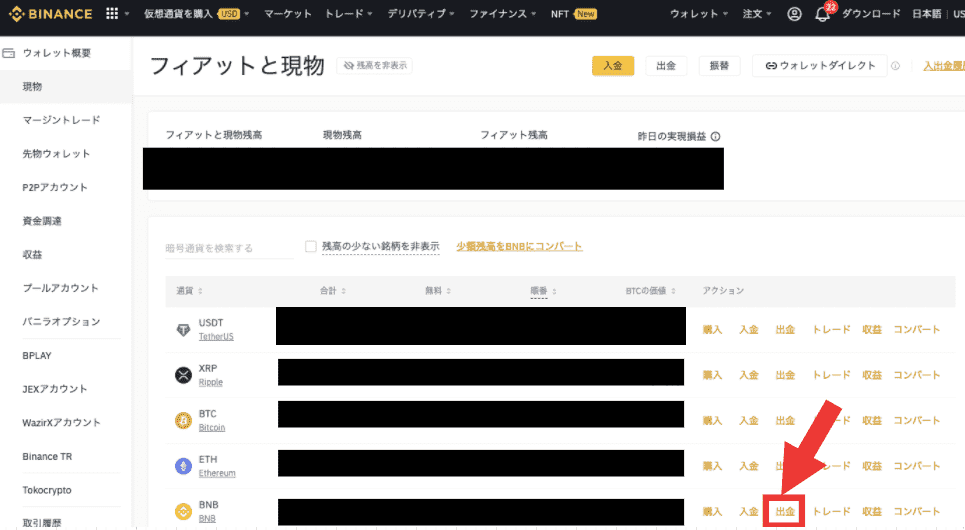The height and width of the screenshot is (530, 965).
Task: Open Binance TR in sidebar
Action: [x=47, y=456]
